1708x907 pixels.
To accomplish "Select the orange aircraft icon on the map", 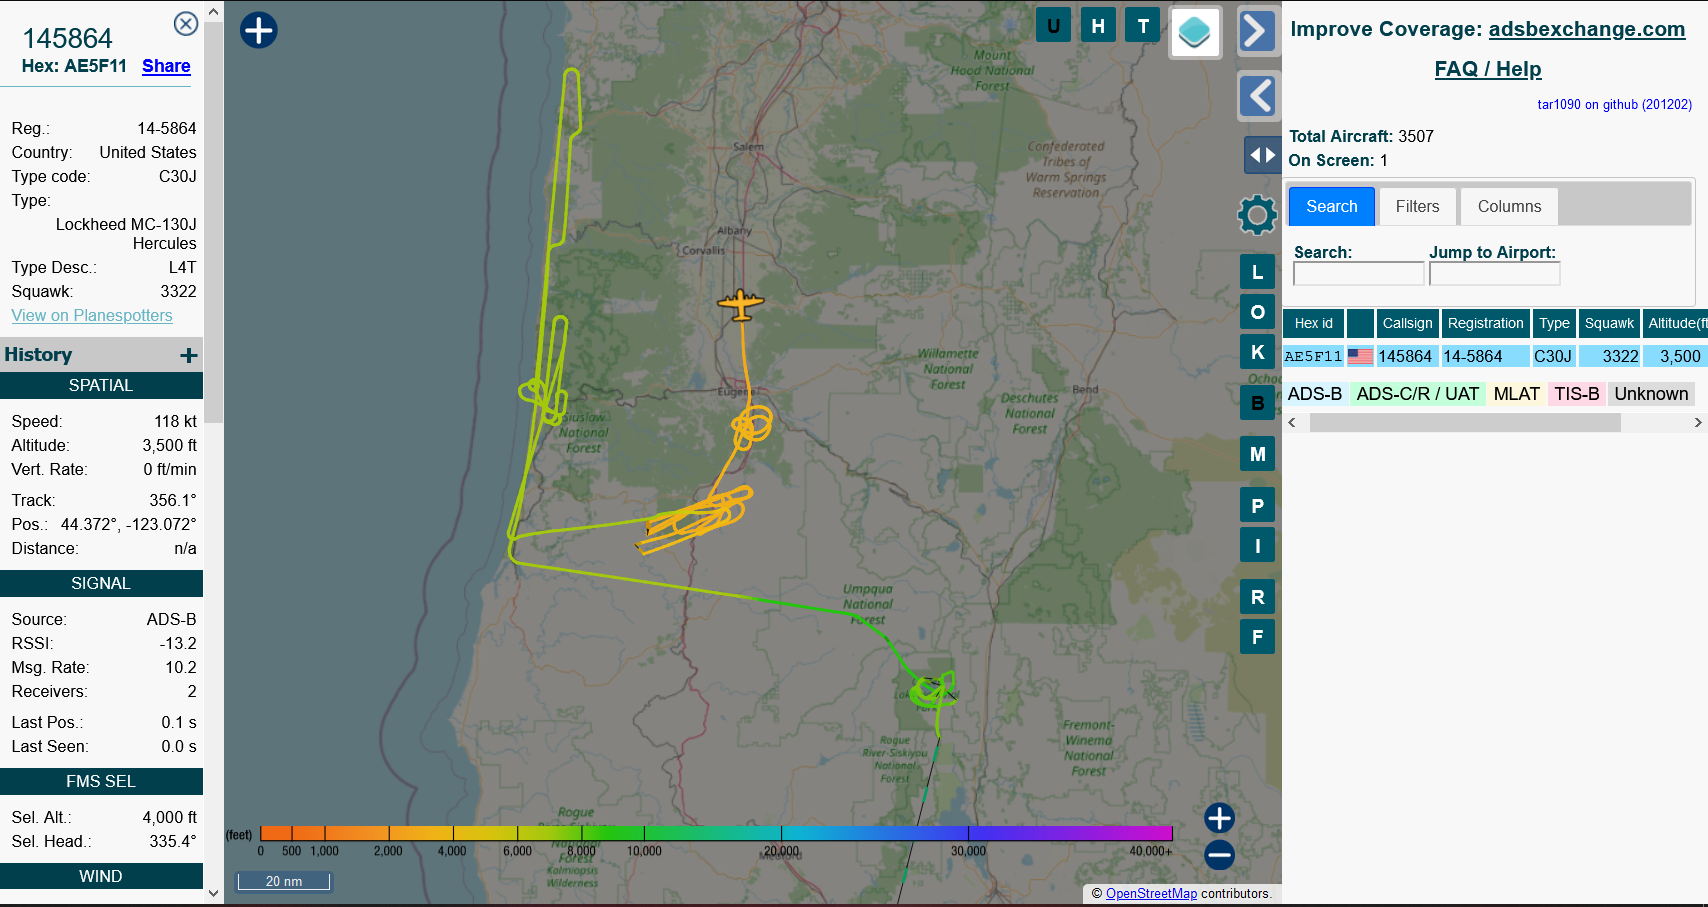I will 741,304.
